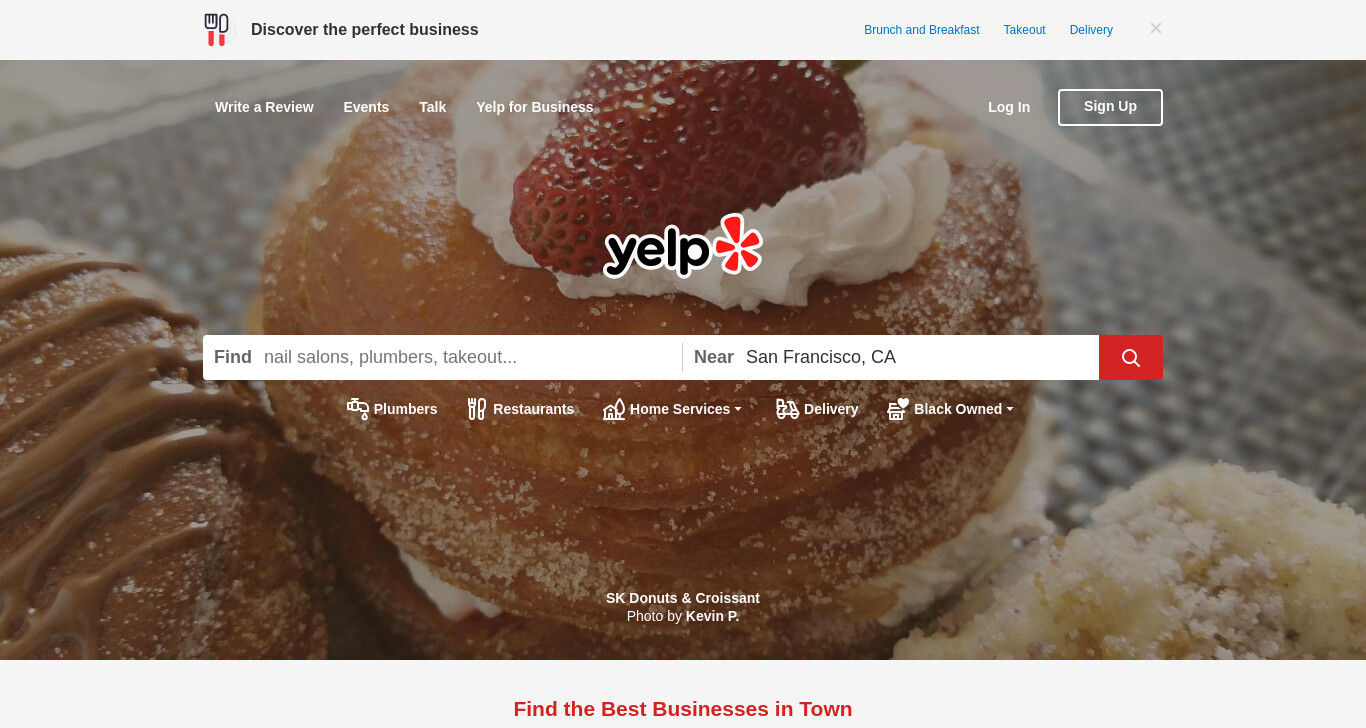Click the Log In link

pyautogui.click(x=1009, y=107)
